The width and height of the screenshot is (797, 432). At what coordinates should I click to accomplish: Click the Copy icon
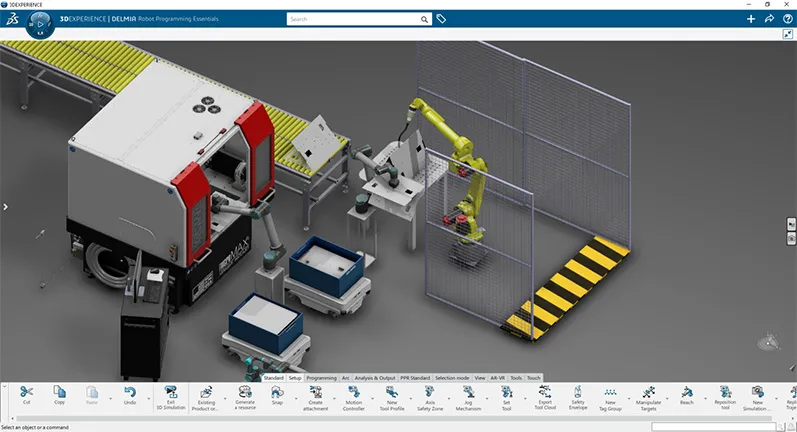click(x=59, y=391)
